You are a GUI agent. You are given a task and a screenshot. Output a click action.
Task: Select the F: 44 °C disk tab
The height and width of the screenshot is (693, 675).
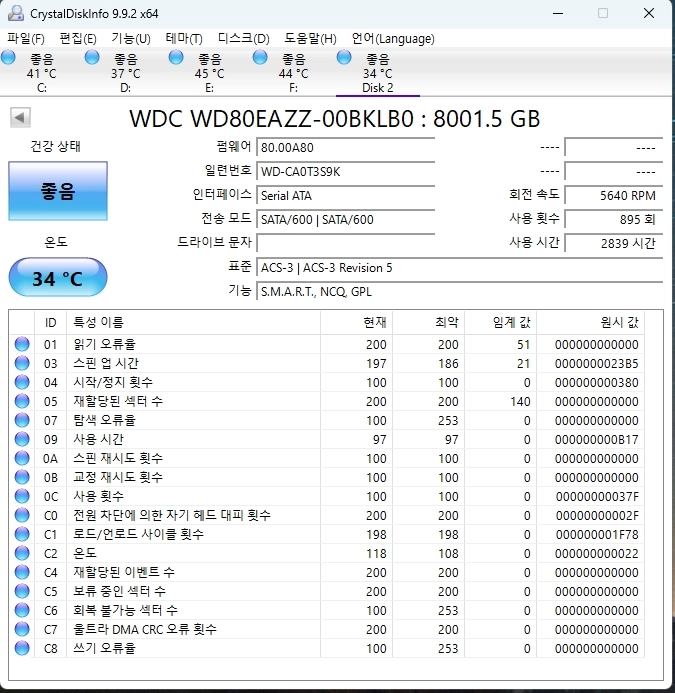(x=294, y=72)
